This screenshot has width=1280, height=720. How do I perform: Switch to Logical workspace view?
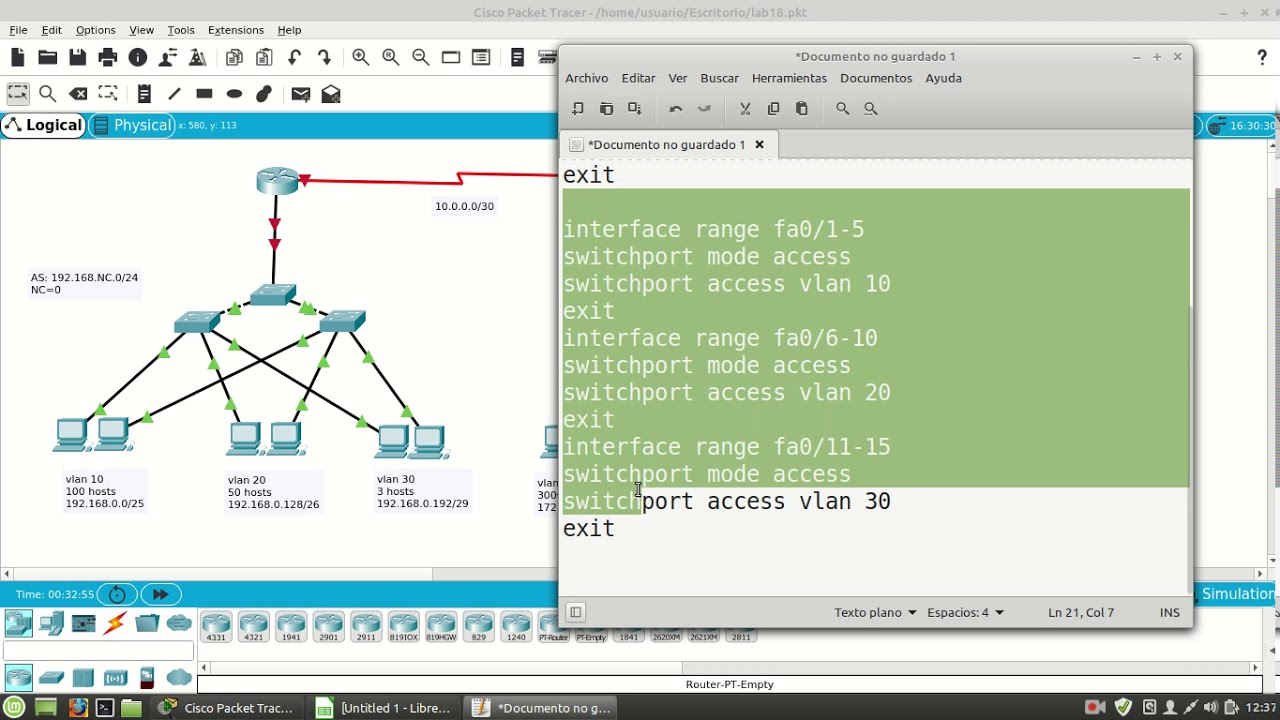pos(44,125)
